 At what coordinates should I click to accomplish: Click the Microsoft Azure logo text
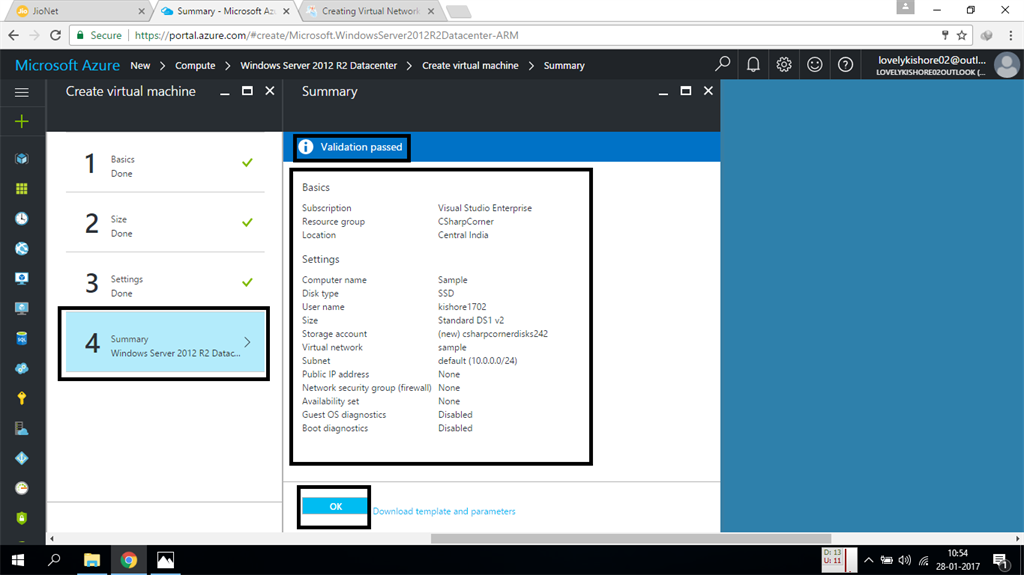[67, 65]
